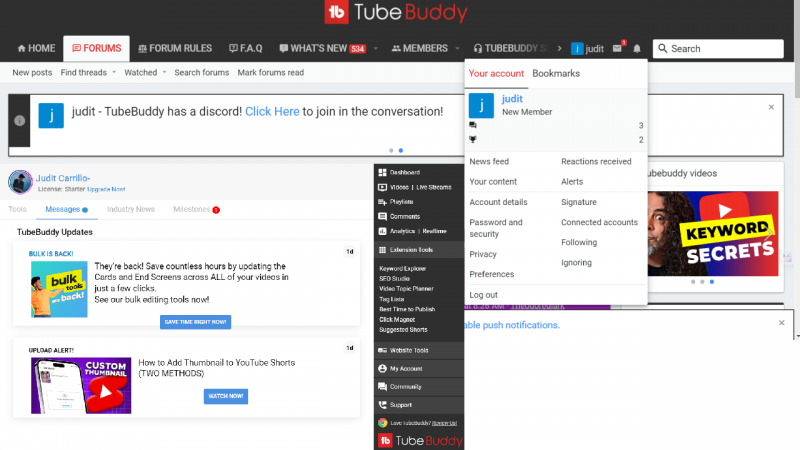Expand the Watched dropdown
This screenshot has height=450, width=800.
pos(167,73)
